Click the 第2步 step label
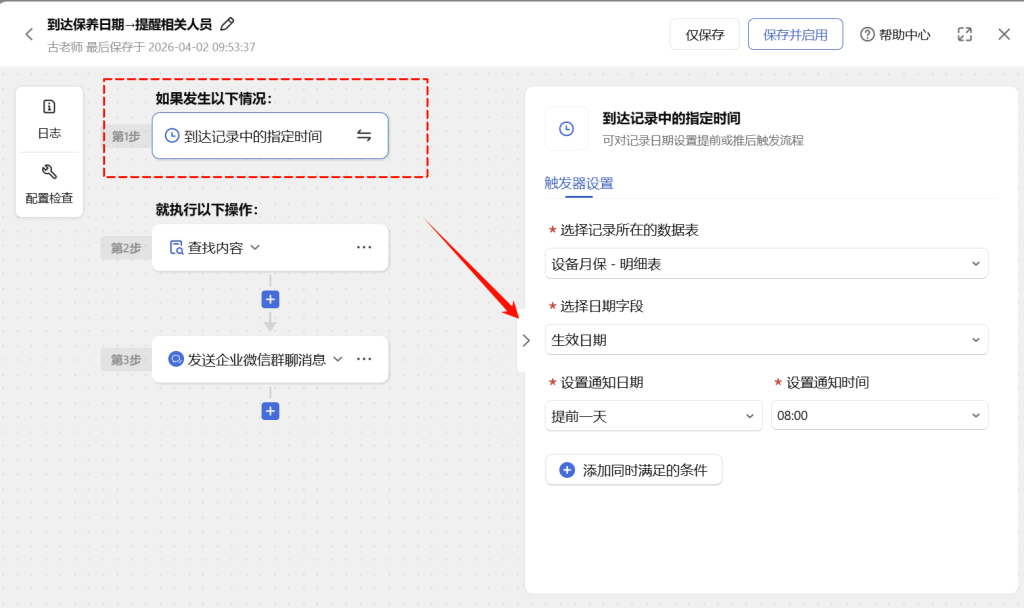The image size is (1024, 608). 126,248
